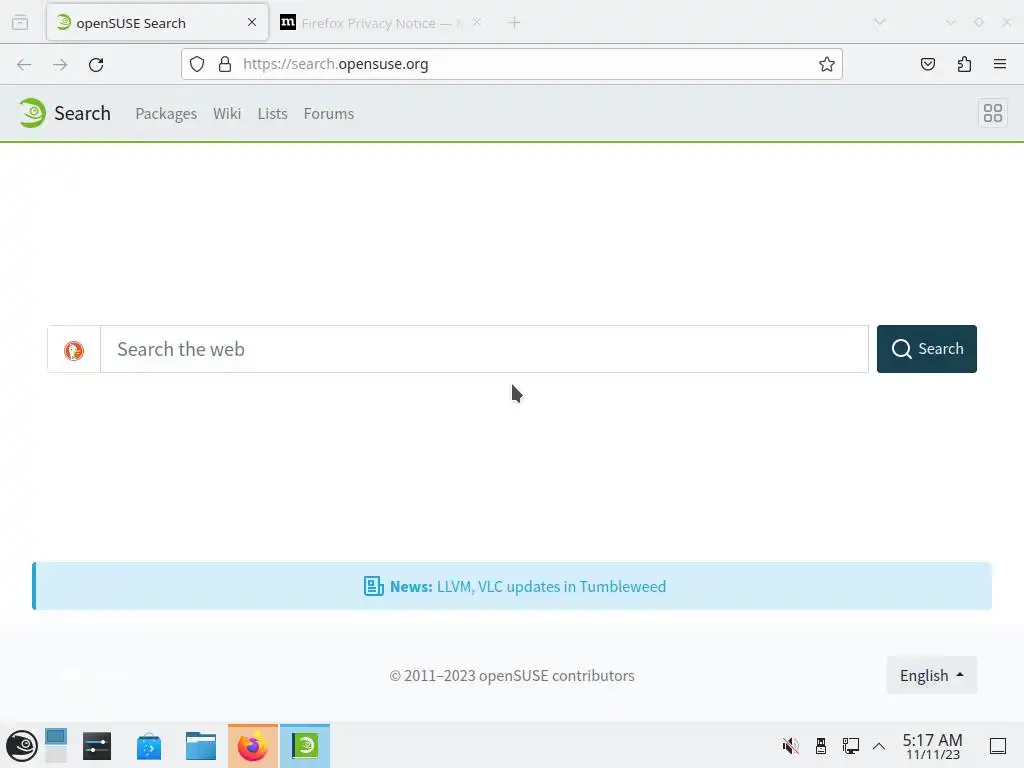Viewport: 1024px width, 768px height.
Task: Expand hidden system tray icons
Action: [x=879, y=746]
